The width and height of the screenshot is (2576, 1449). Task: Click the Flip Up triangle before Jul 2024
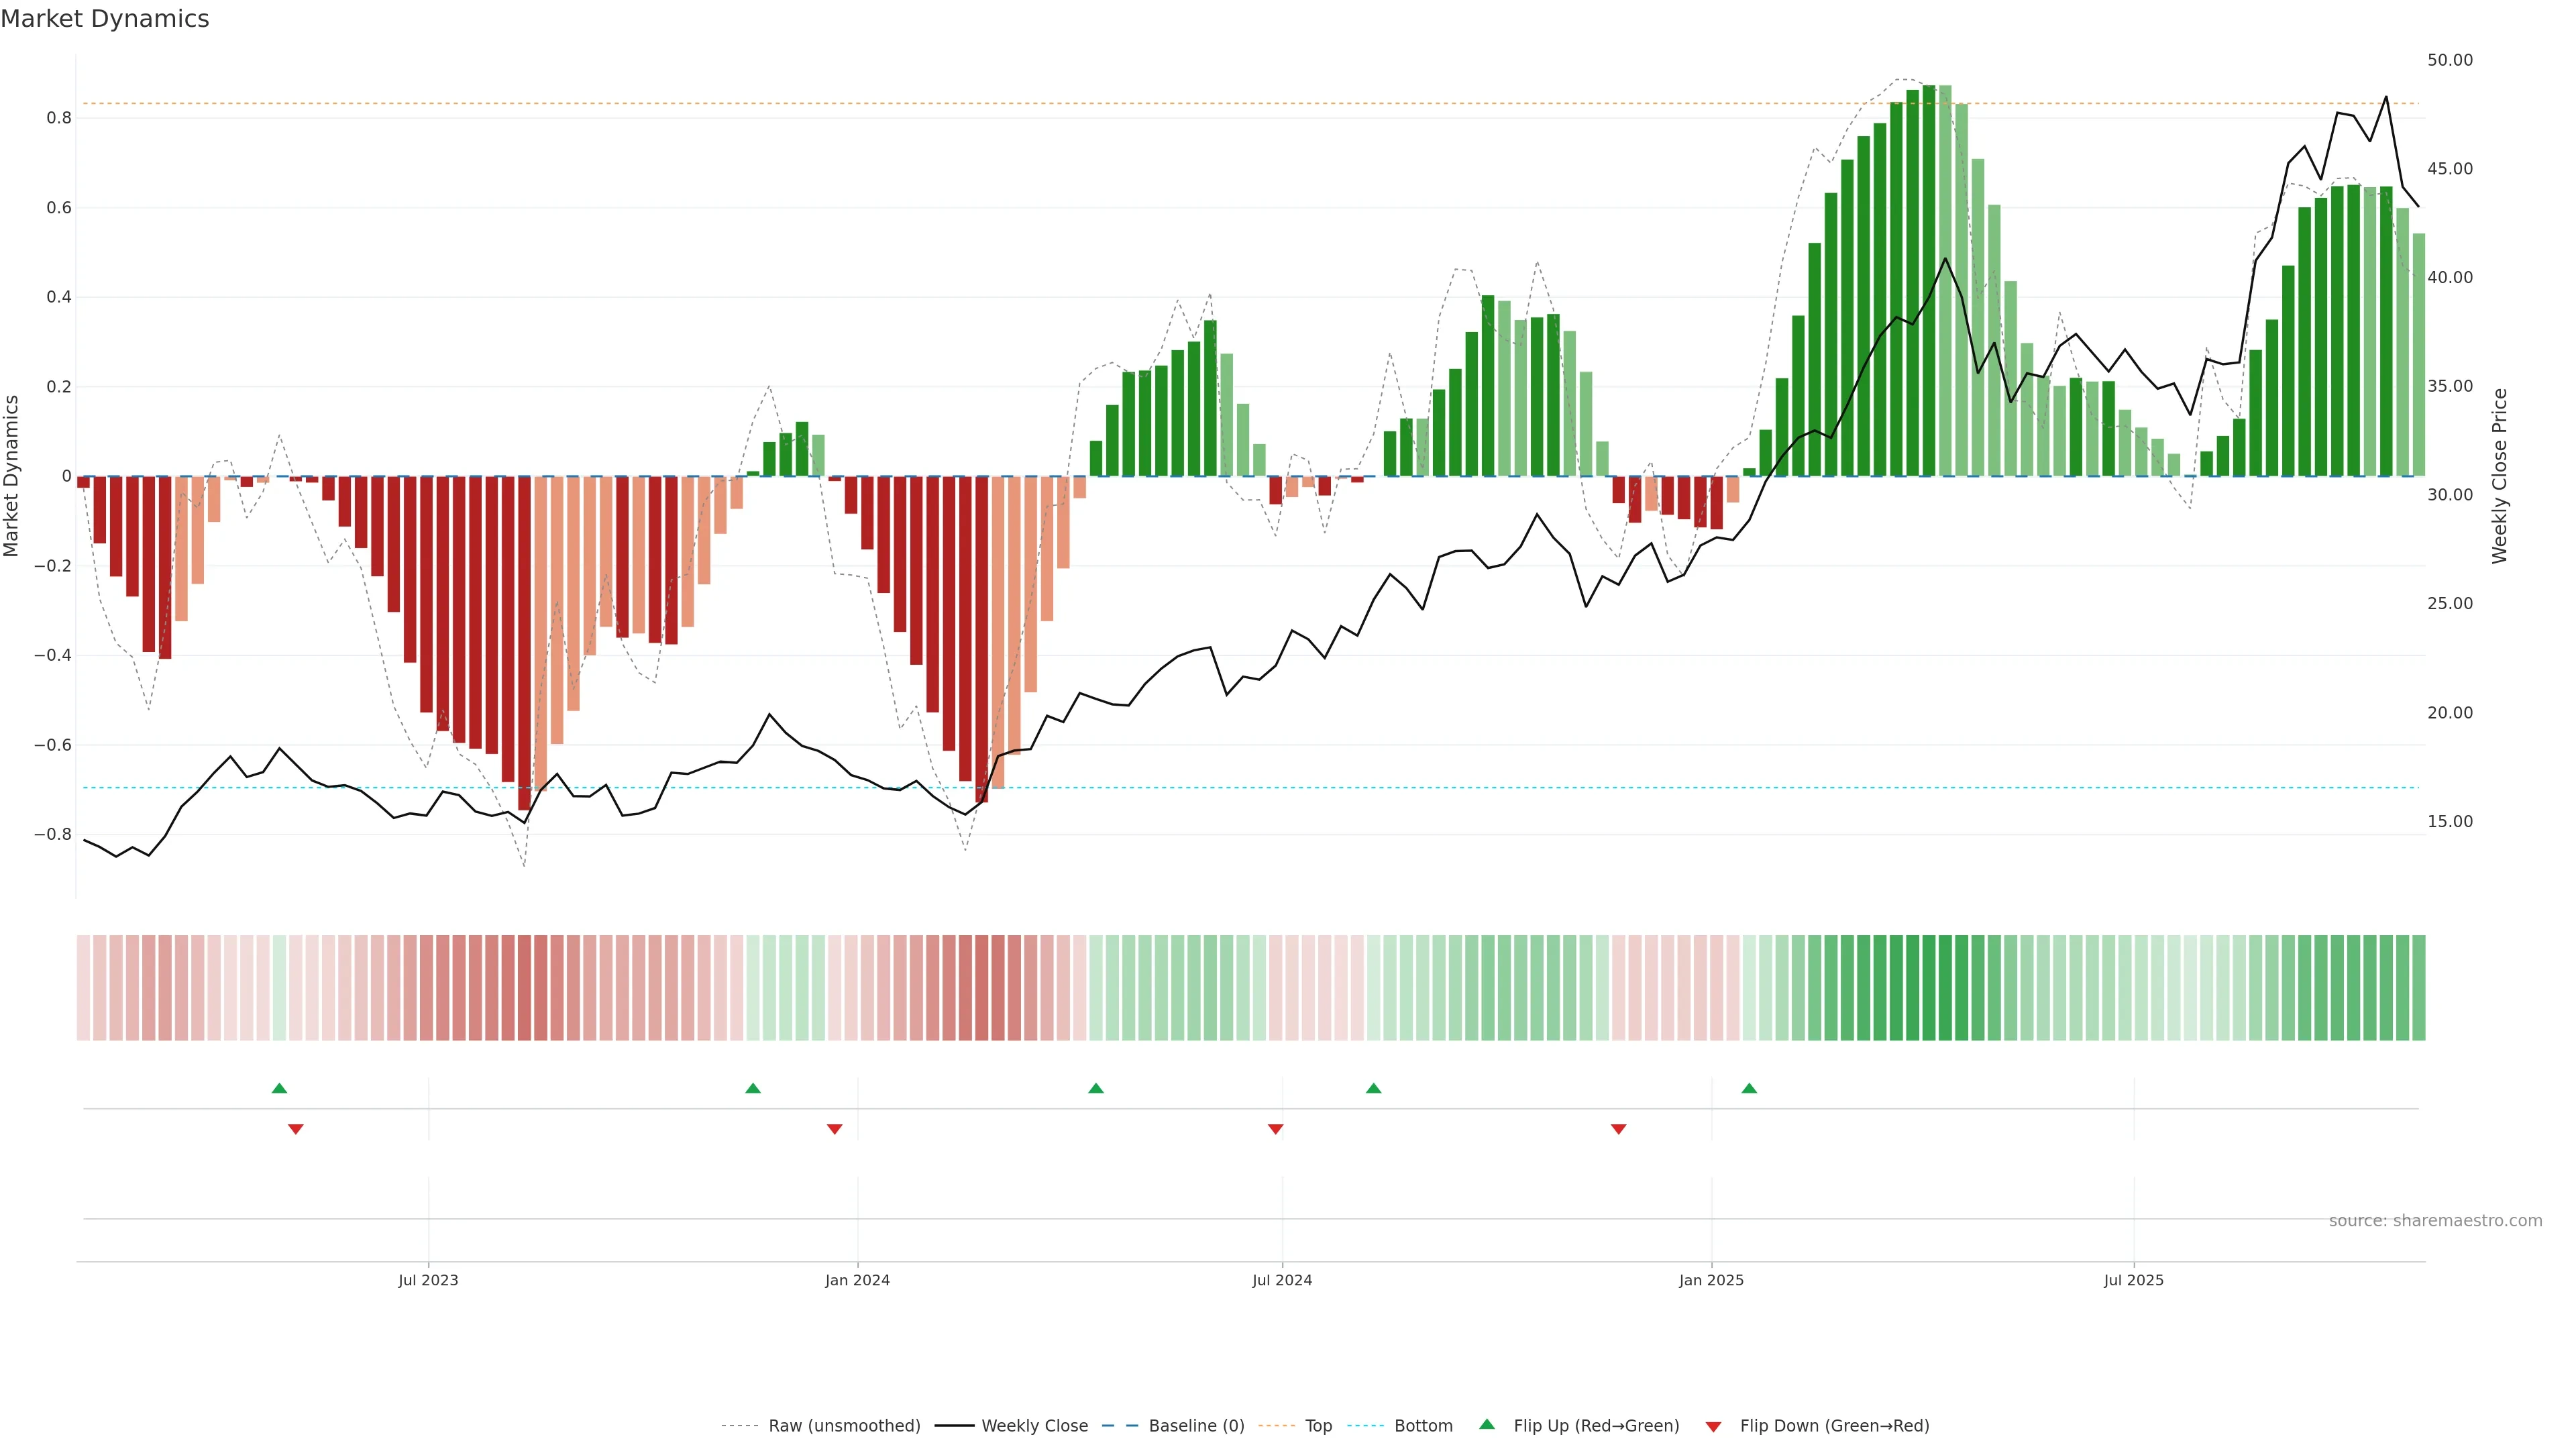tap(1096, 1088)
